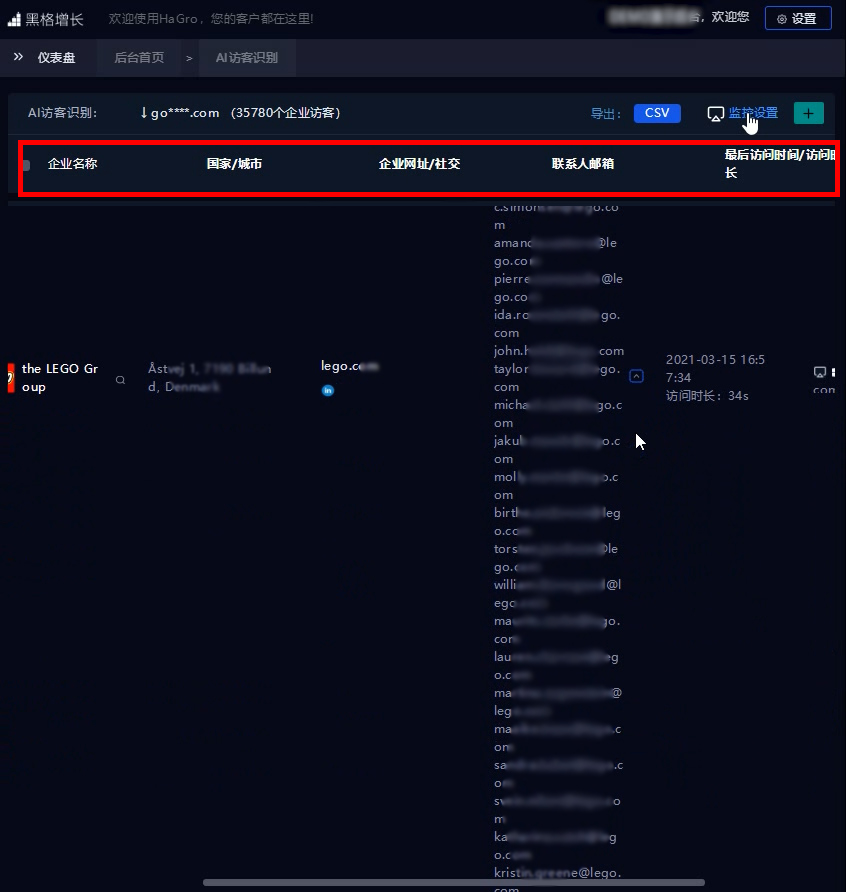This screenshot has height=892, width=846.
Task: Switch to the 仪表盘 tab
Action: click(56, 58)
